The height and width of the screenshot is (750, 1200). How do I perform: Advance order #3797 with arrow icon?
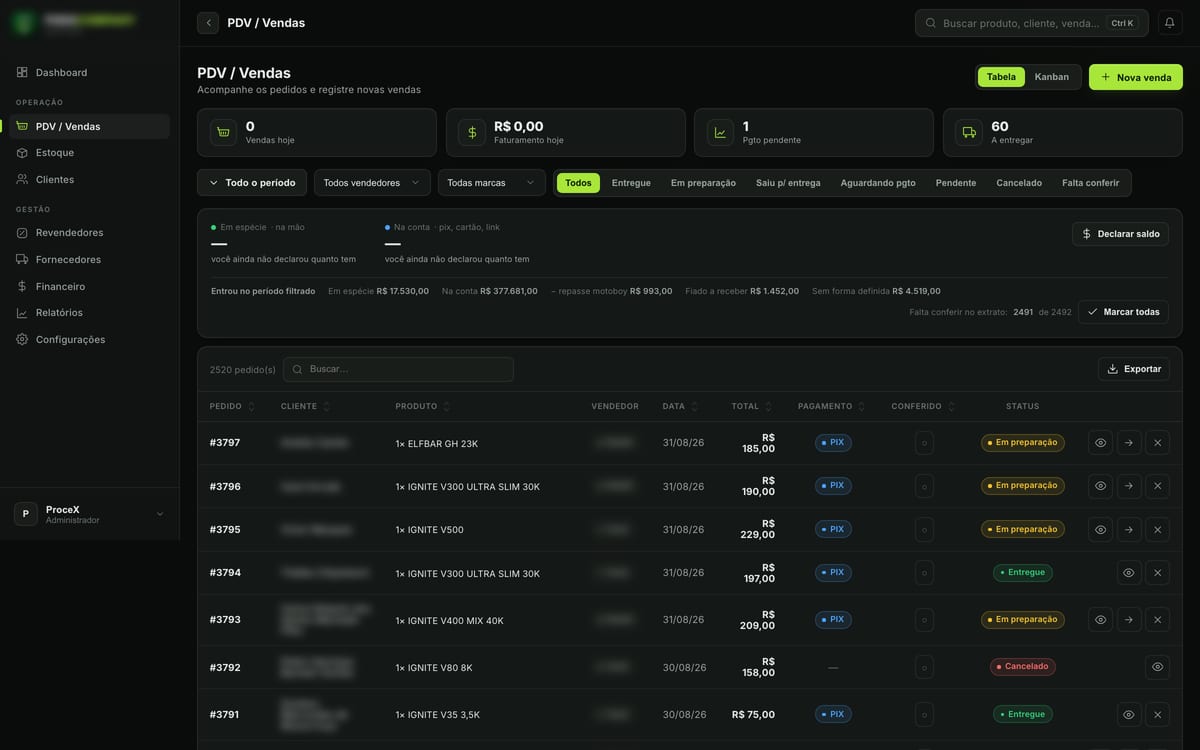coord(1129,443)
